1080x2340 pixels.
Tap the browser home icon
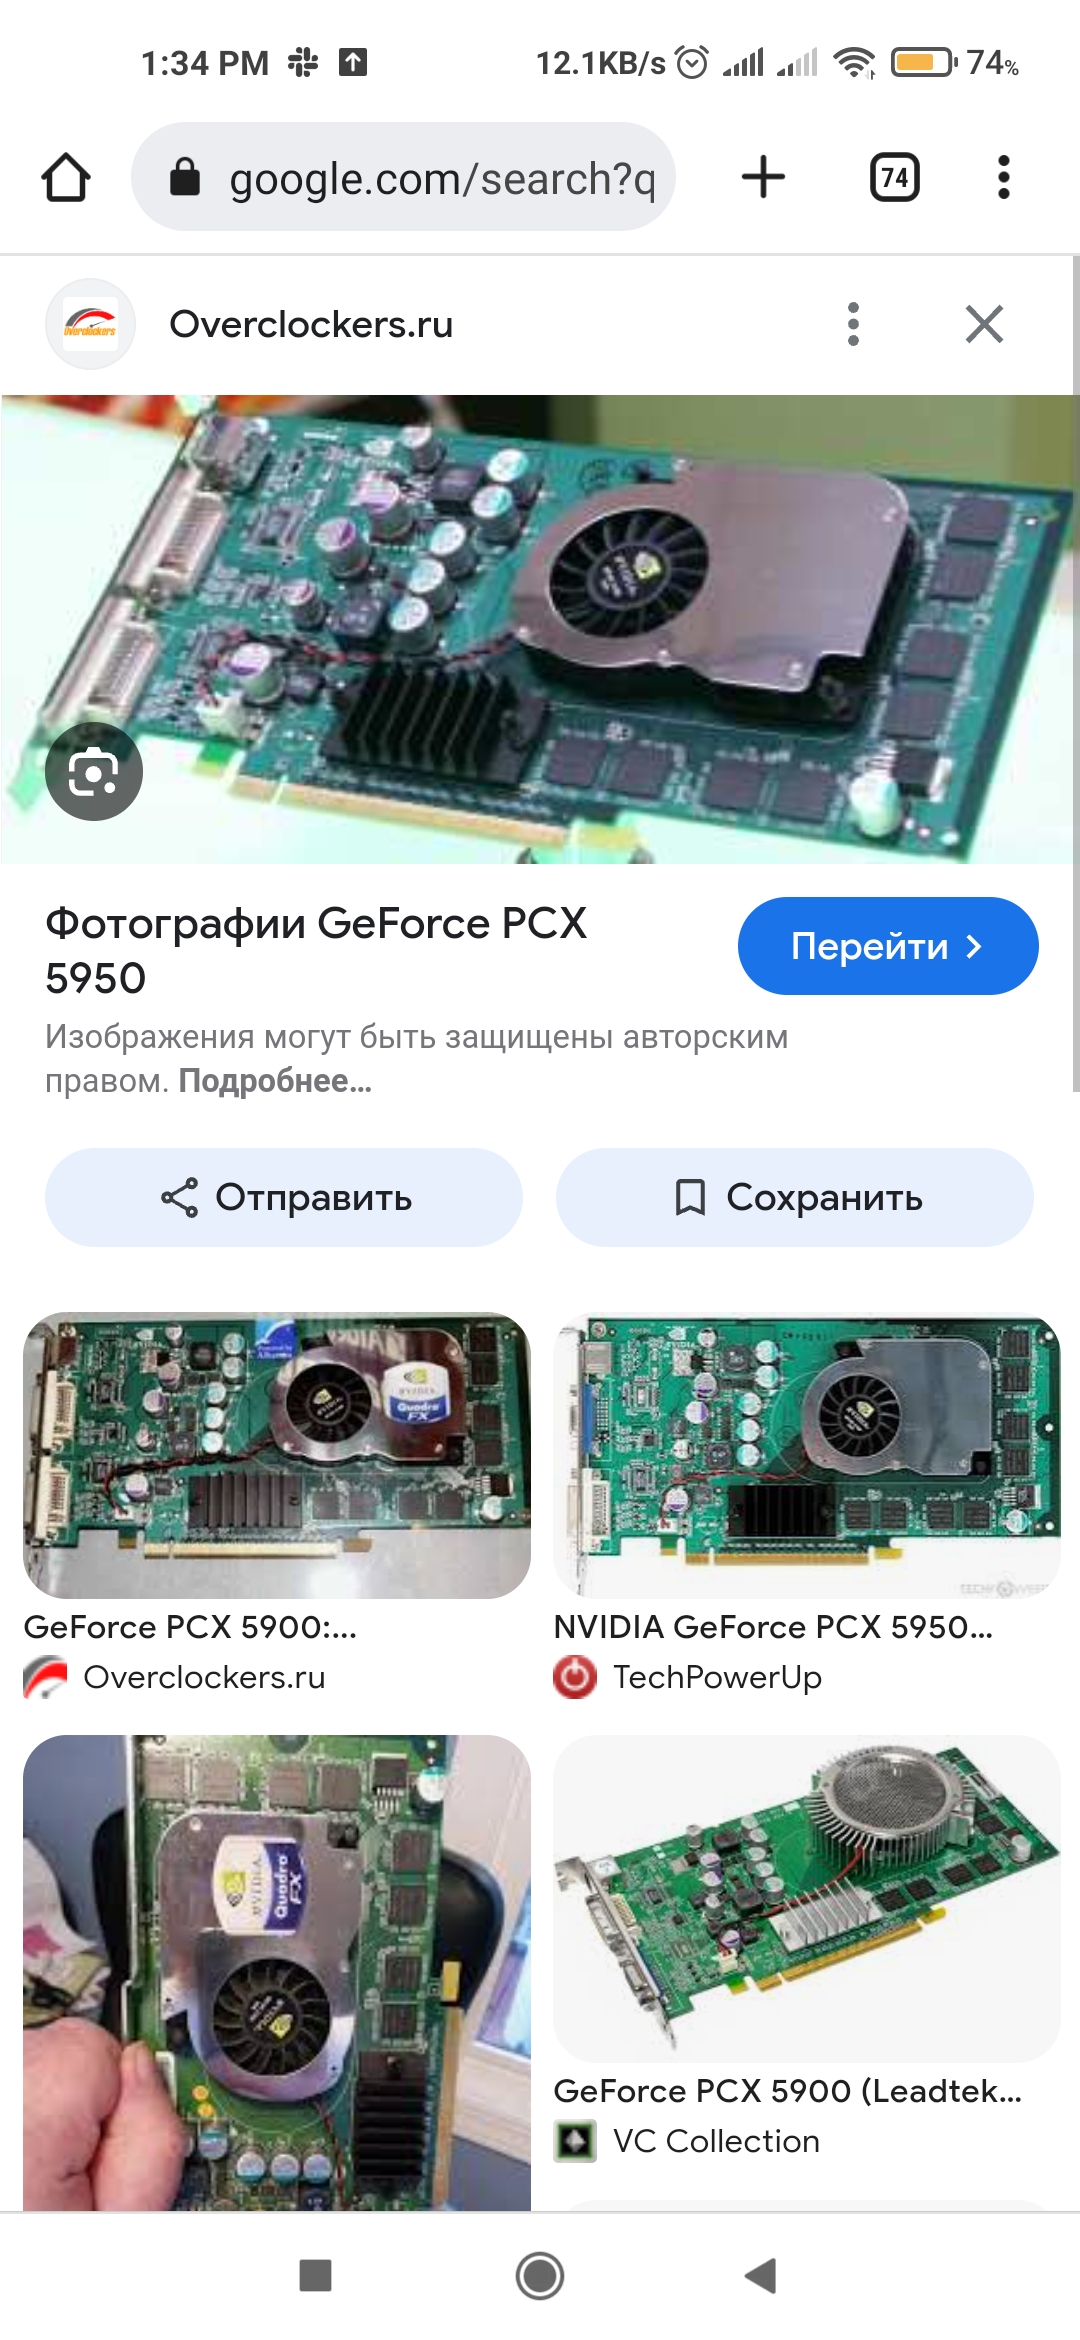pos(66,178)
